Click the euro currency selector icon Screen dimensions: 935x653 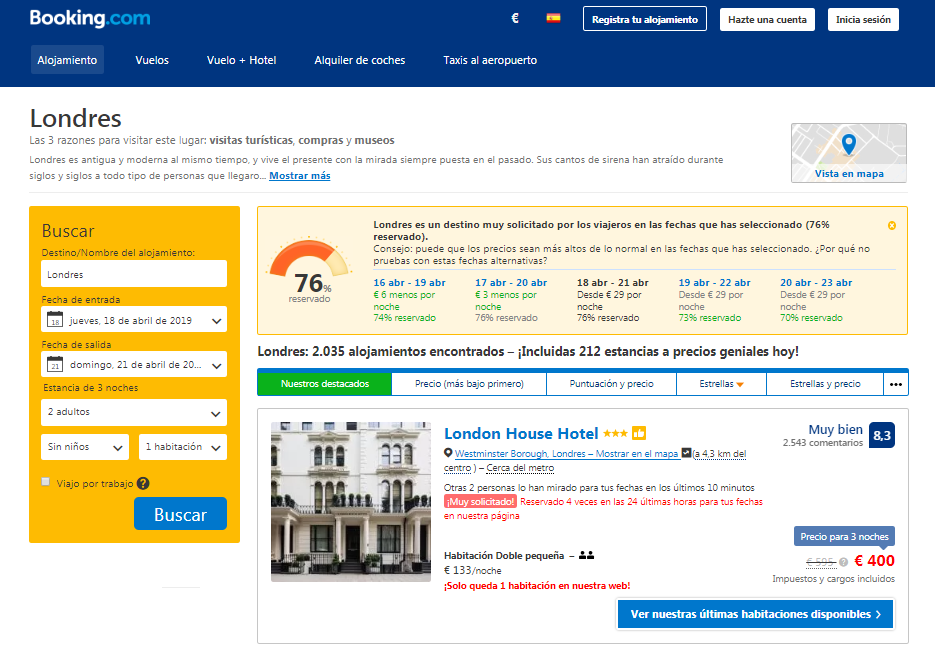tap(515, 19)
